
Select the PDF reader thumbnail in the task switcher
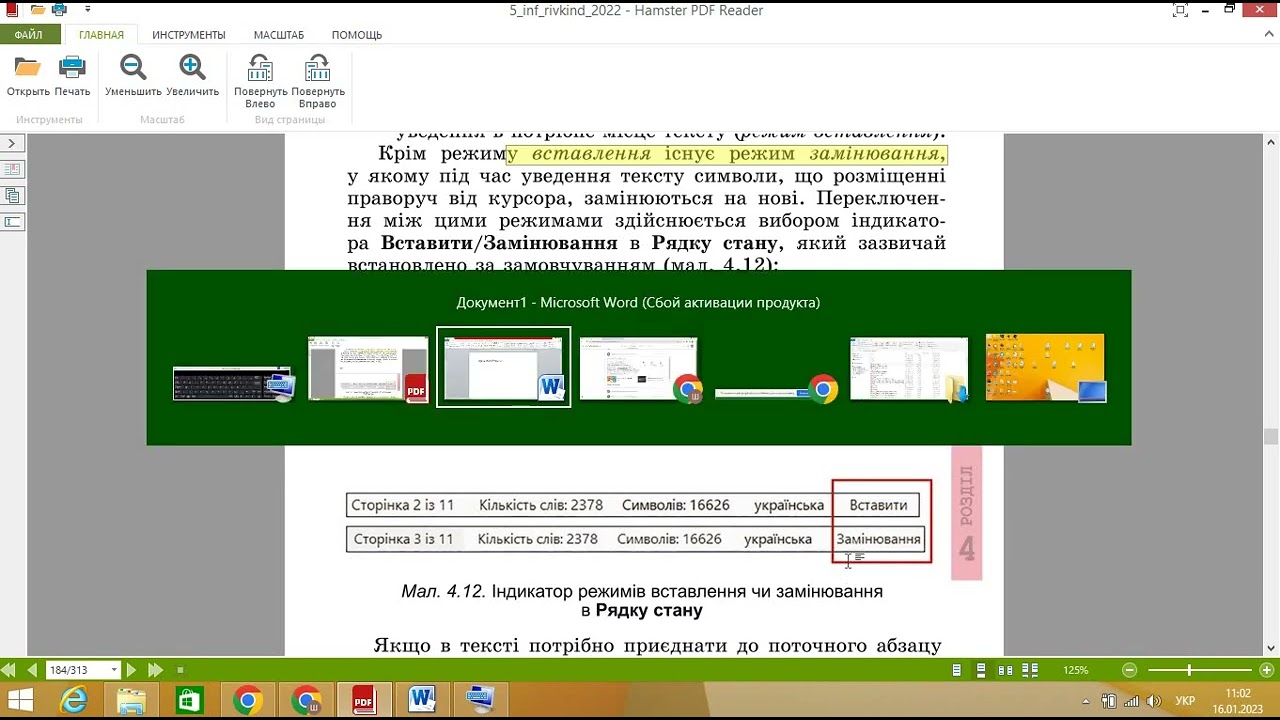(368, 369)
